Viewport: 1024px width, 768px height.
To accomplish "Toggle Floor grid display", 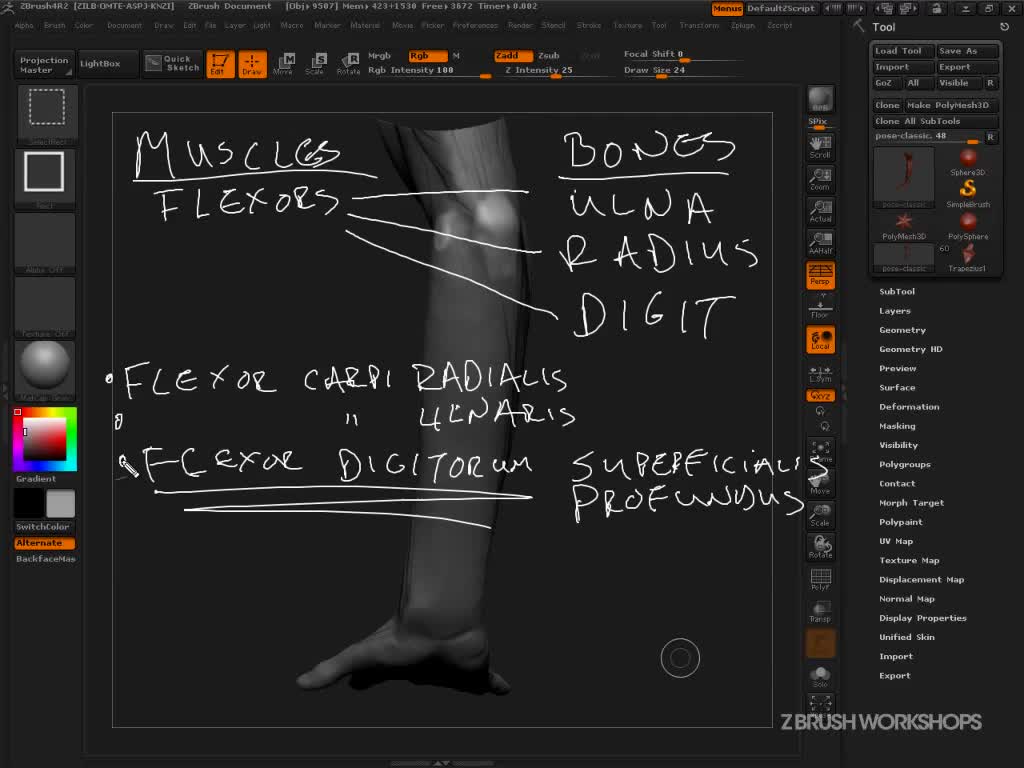I will 820,307.
